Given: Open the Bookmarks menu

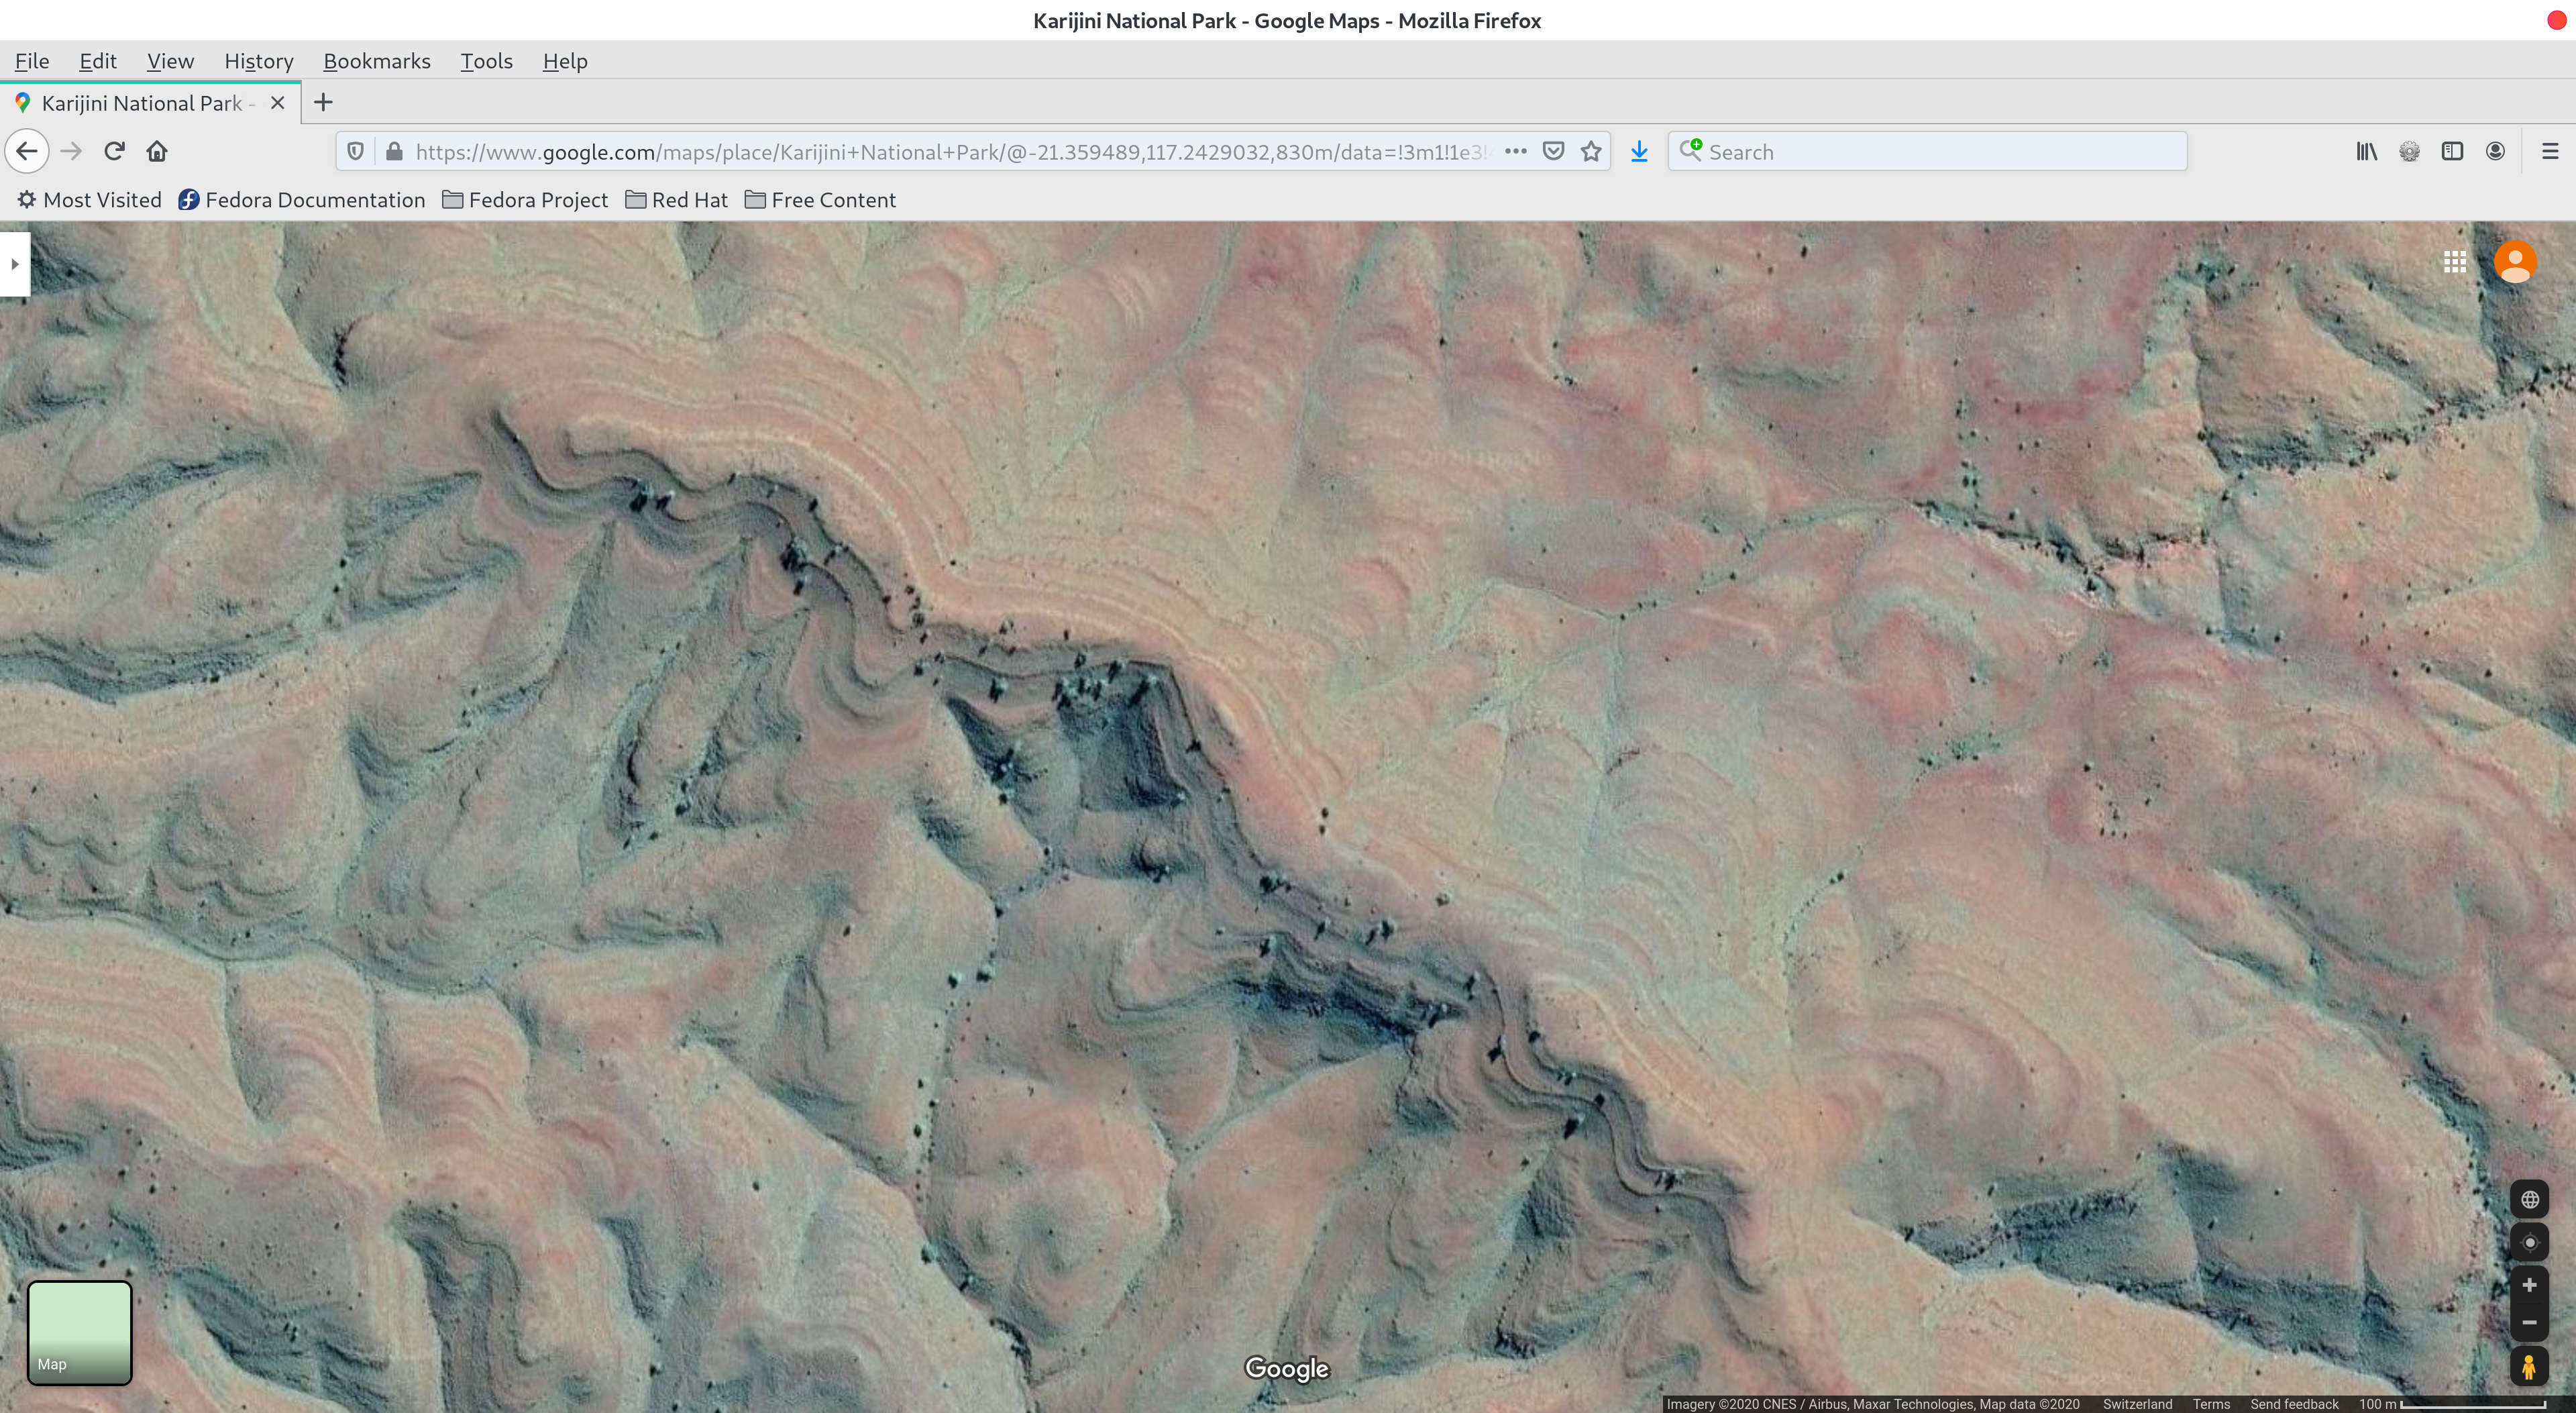Looking at the screenshot, I should pyautogui.click(x=377, y=61).
